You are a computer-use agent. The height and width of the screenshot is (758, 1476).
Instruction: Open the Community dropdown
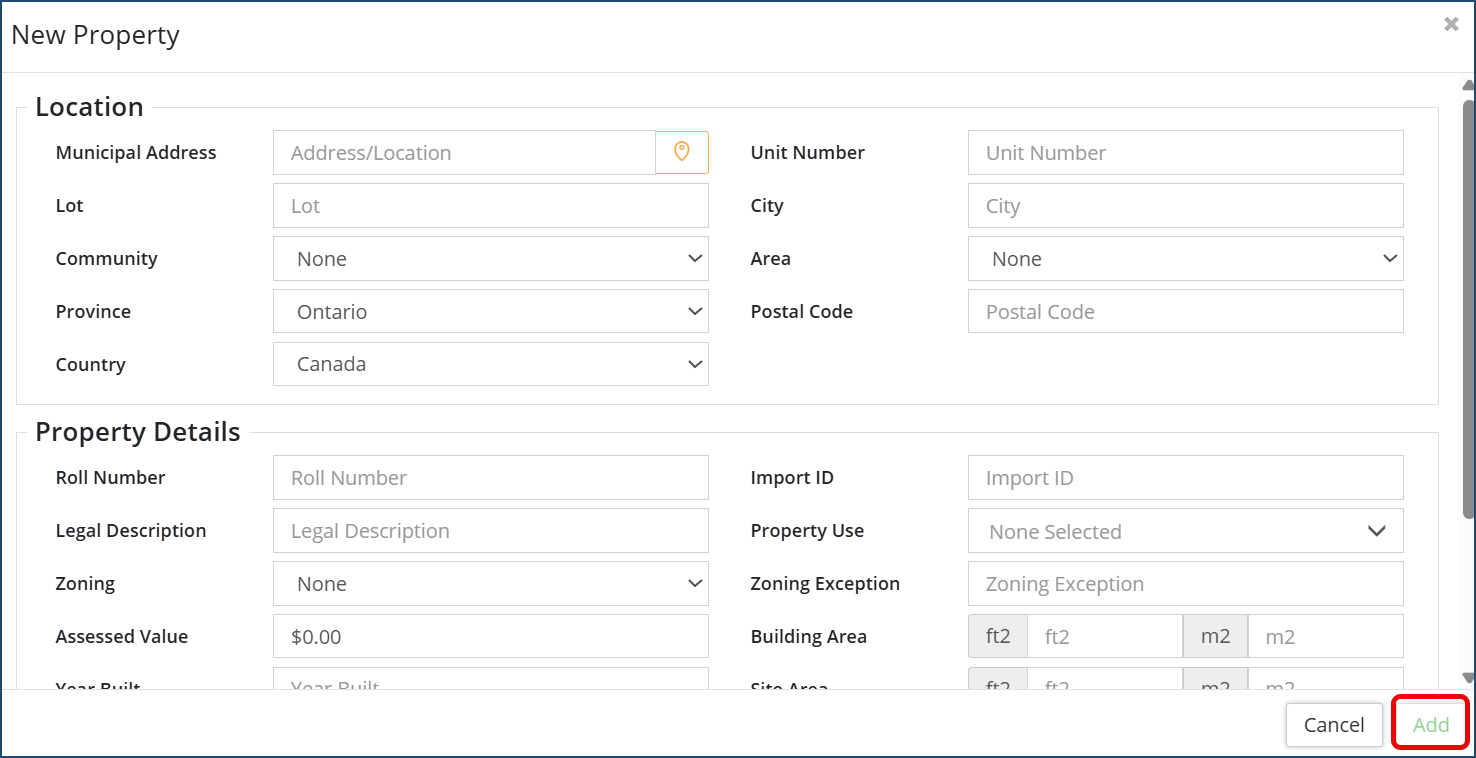(x=490, y=259)
